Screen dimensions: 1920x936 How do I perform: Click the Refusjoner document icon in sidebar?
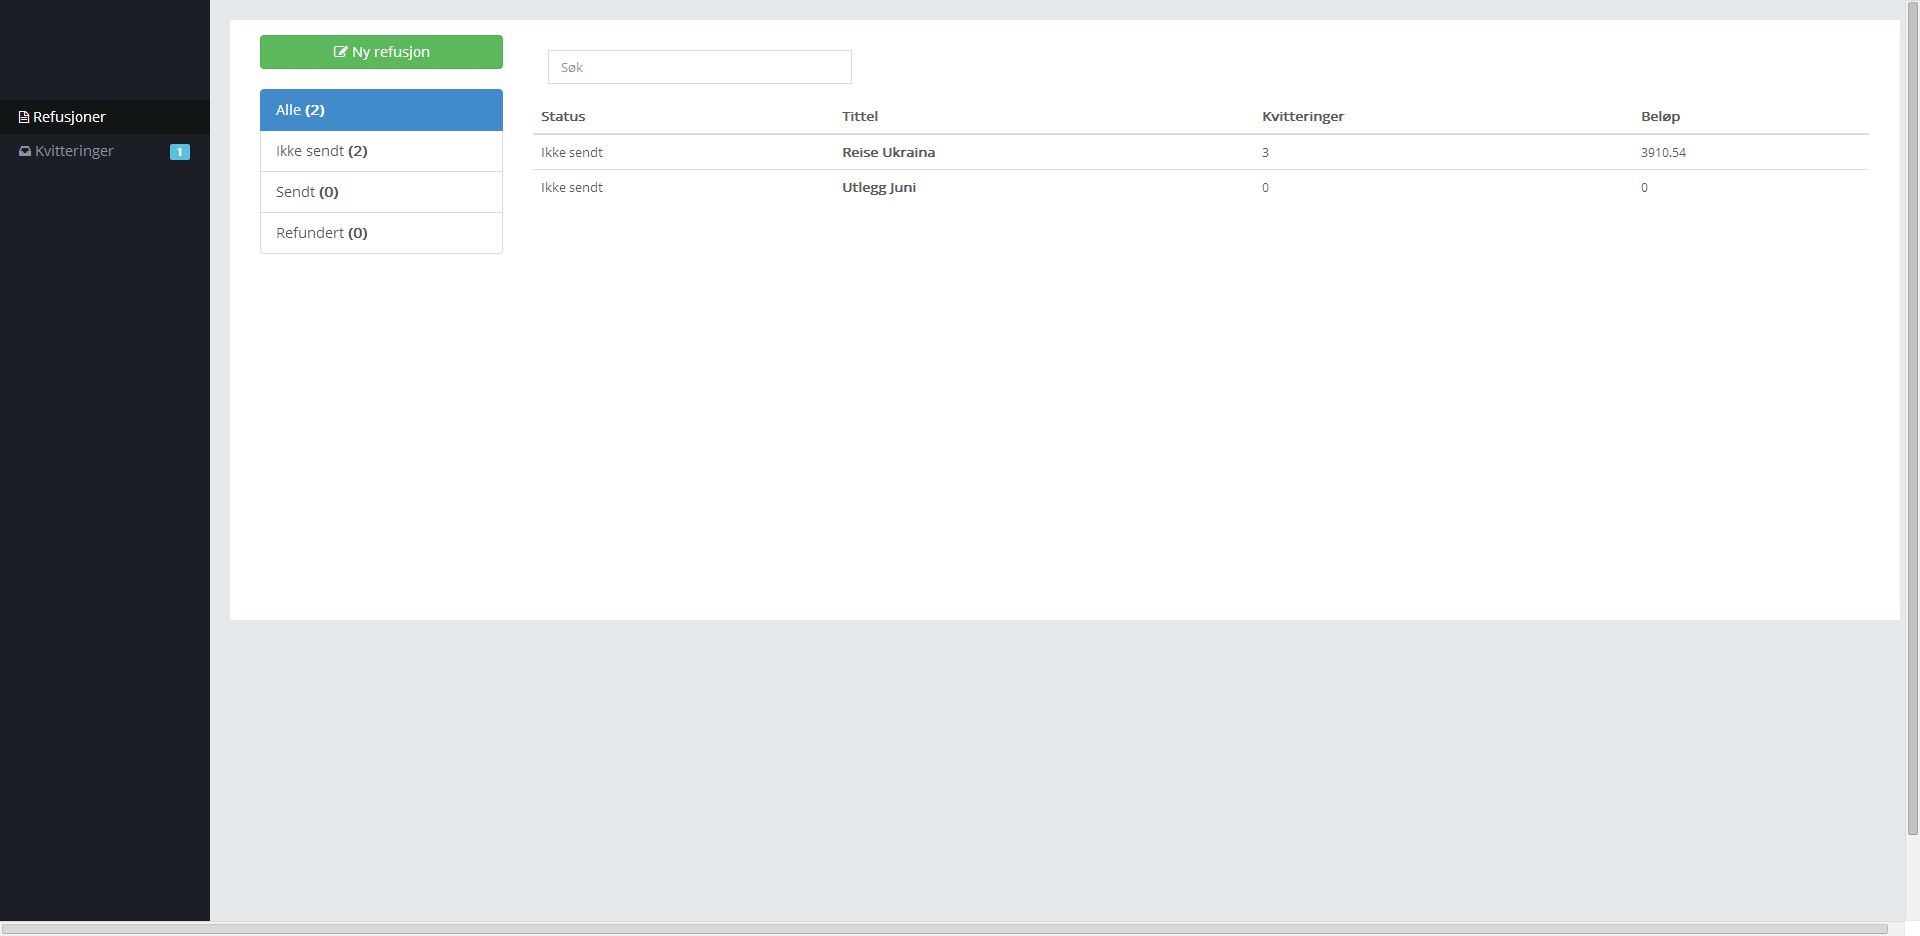(x=24, y=117)
